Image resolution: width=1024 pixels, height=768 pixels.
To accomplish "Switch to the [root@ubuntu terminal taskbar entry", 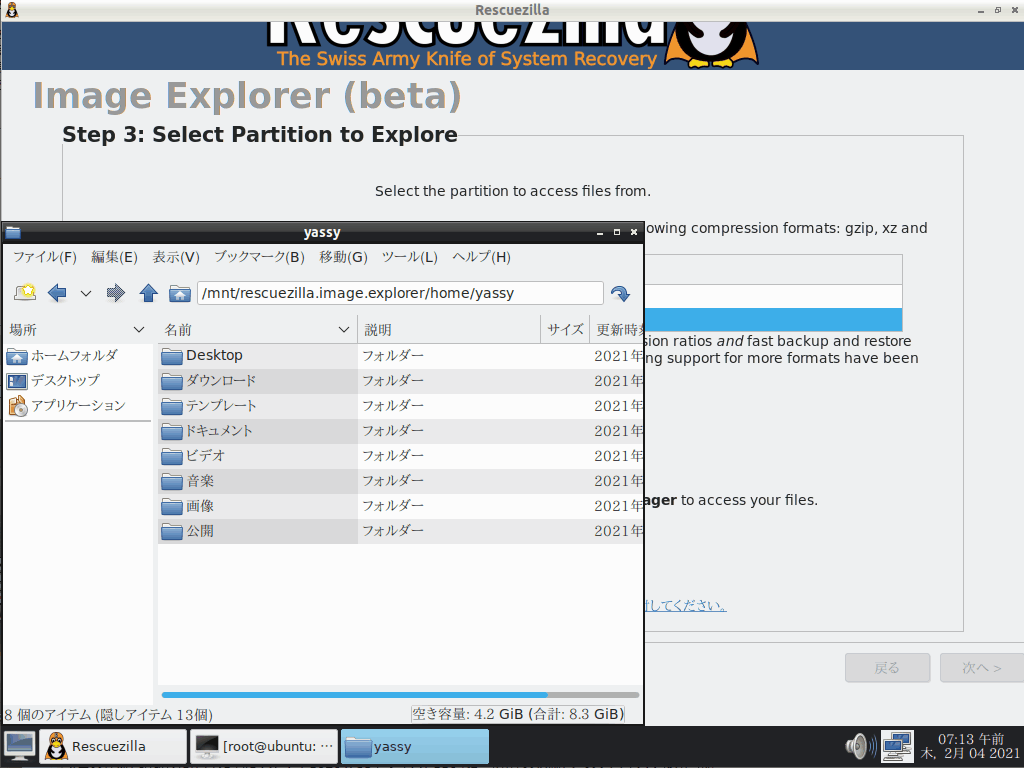I will (x=264, y=746).
